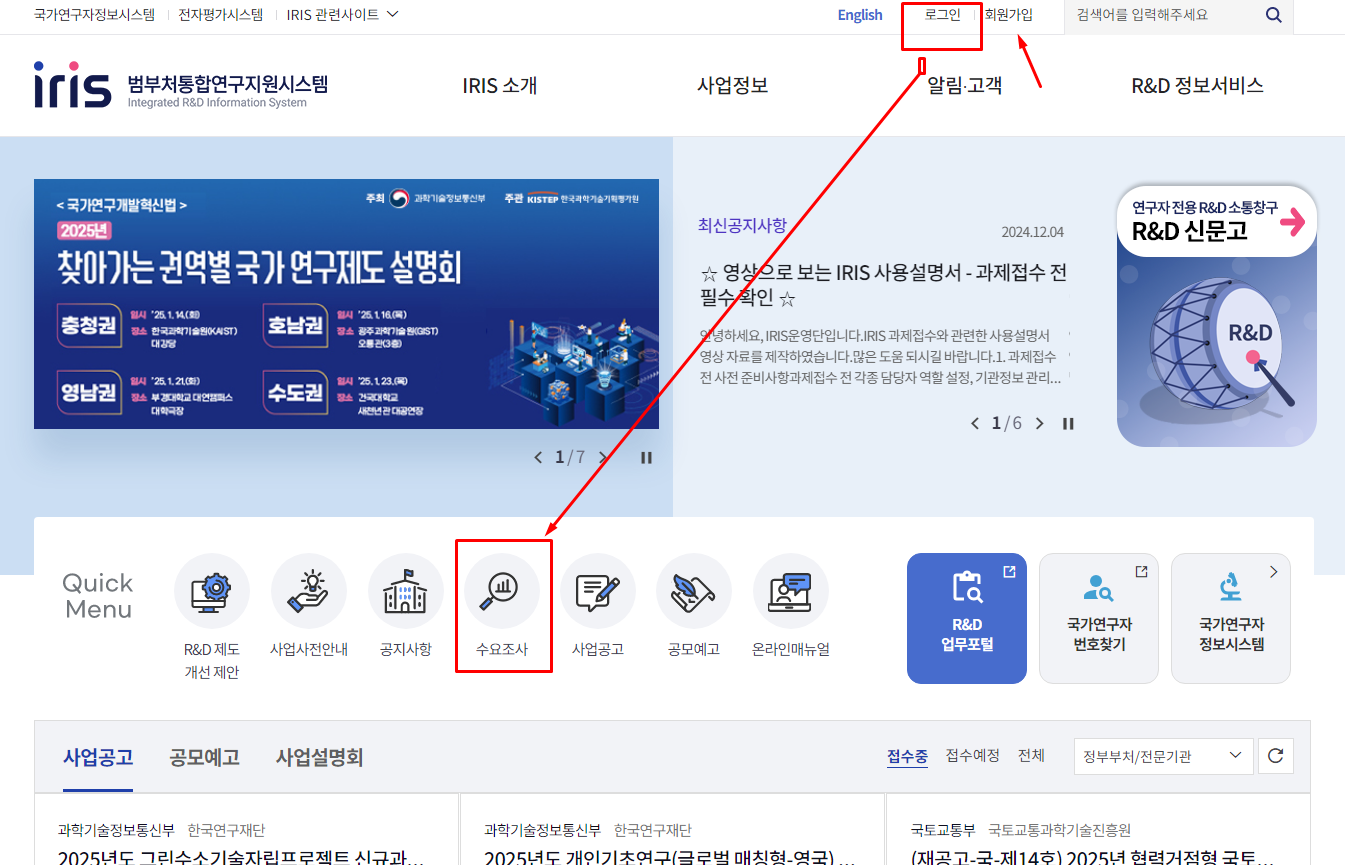Filter list by 접수중

coord(907,756)
